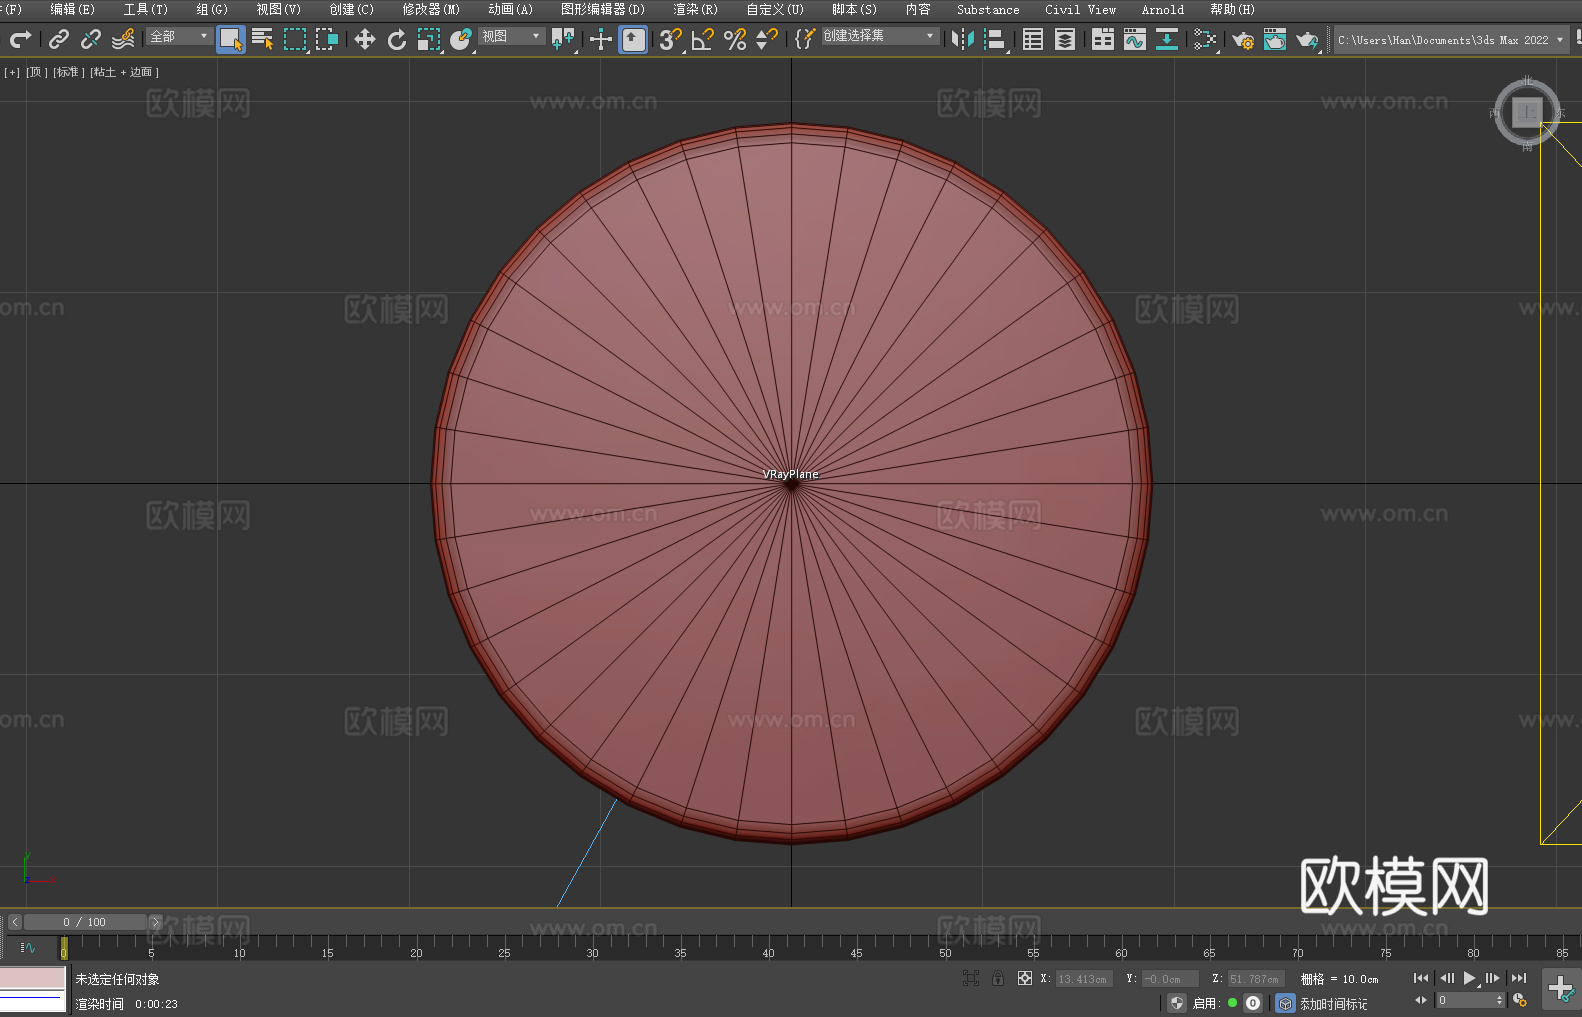
Task: Click viewport [顶] view label
Action: click(x=36, y=72)
